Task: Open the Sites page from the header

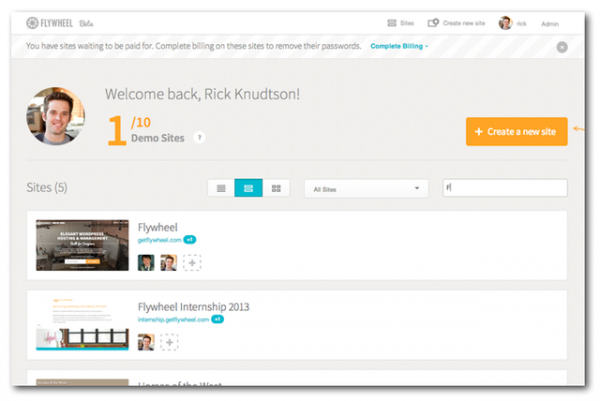Action: (400, 23)
